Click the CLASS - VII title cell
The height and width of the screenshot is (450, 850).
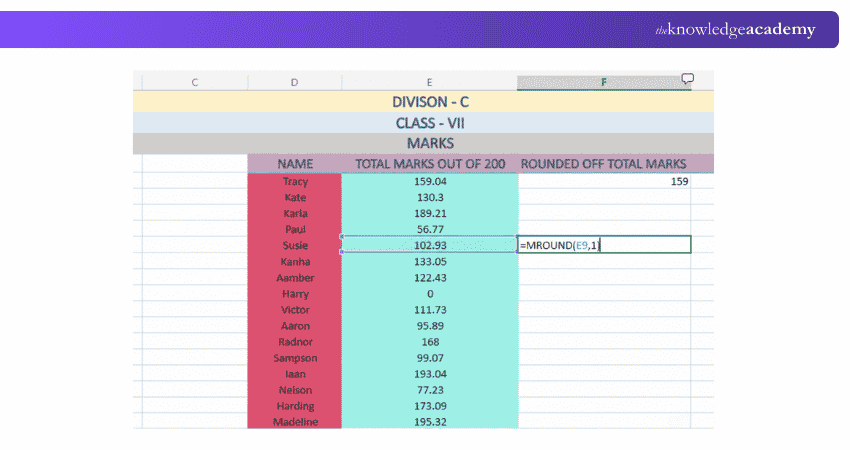(x=423, y=123)
